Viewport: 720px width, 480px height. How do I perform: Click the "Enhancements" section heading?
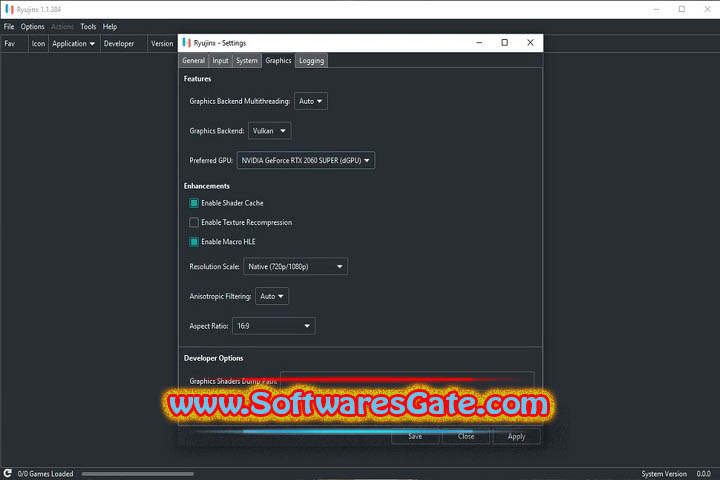pyautogui.click(x=207, y=186)
